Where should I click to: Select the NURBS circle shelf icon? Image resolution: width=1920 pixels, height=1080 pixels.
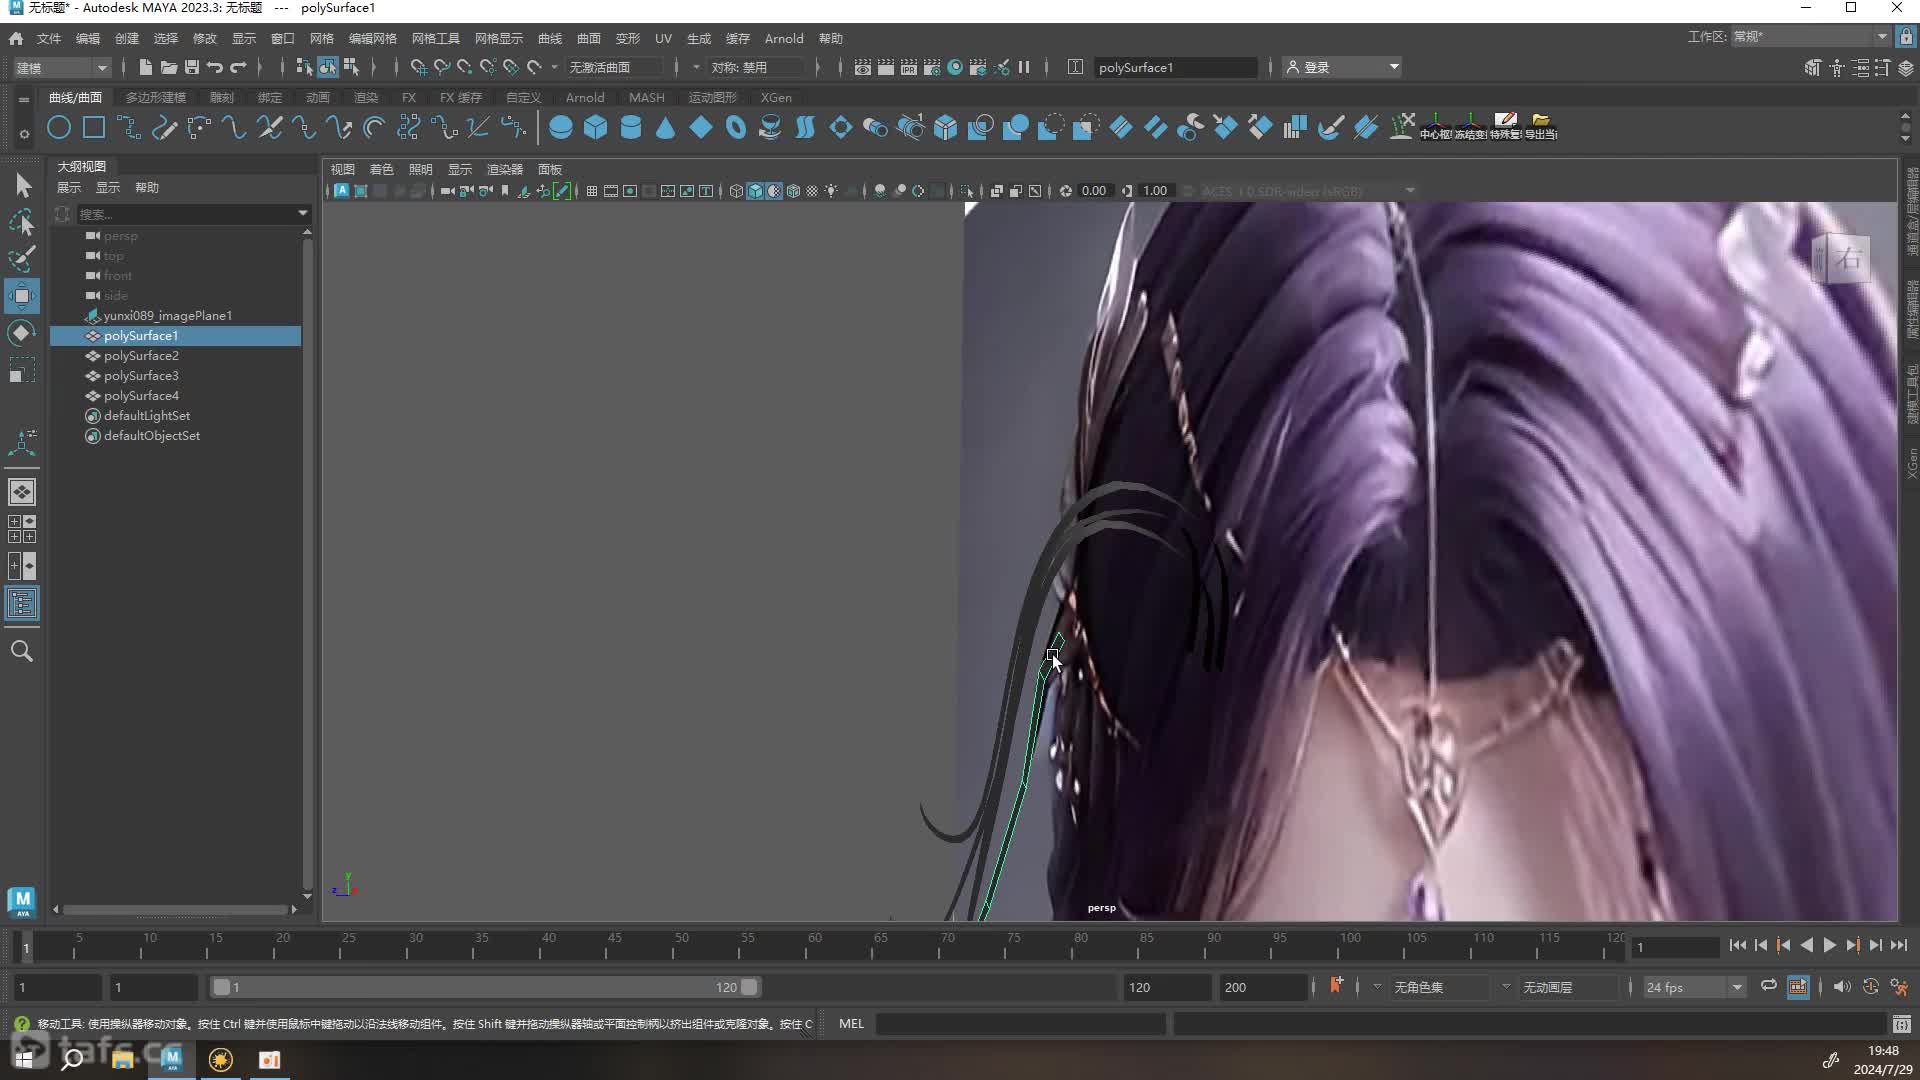click(x=59, y=128)
